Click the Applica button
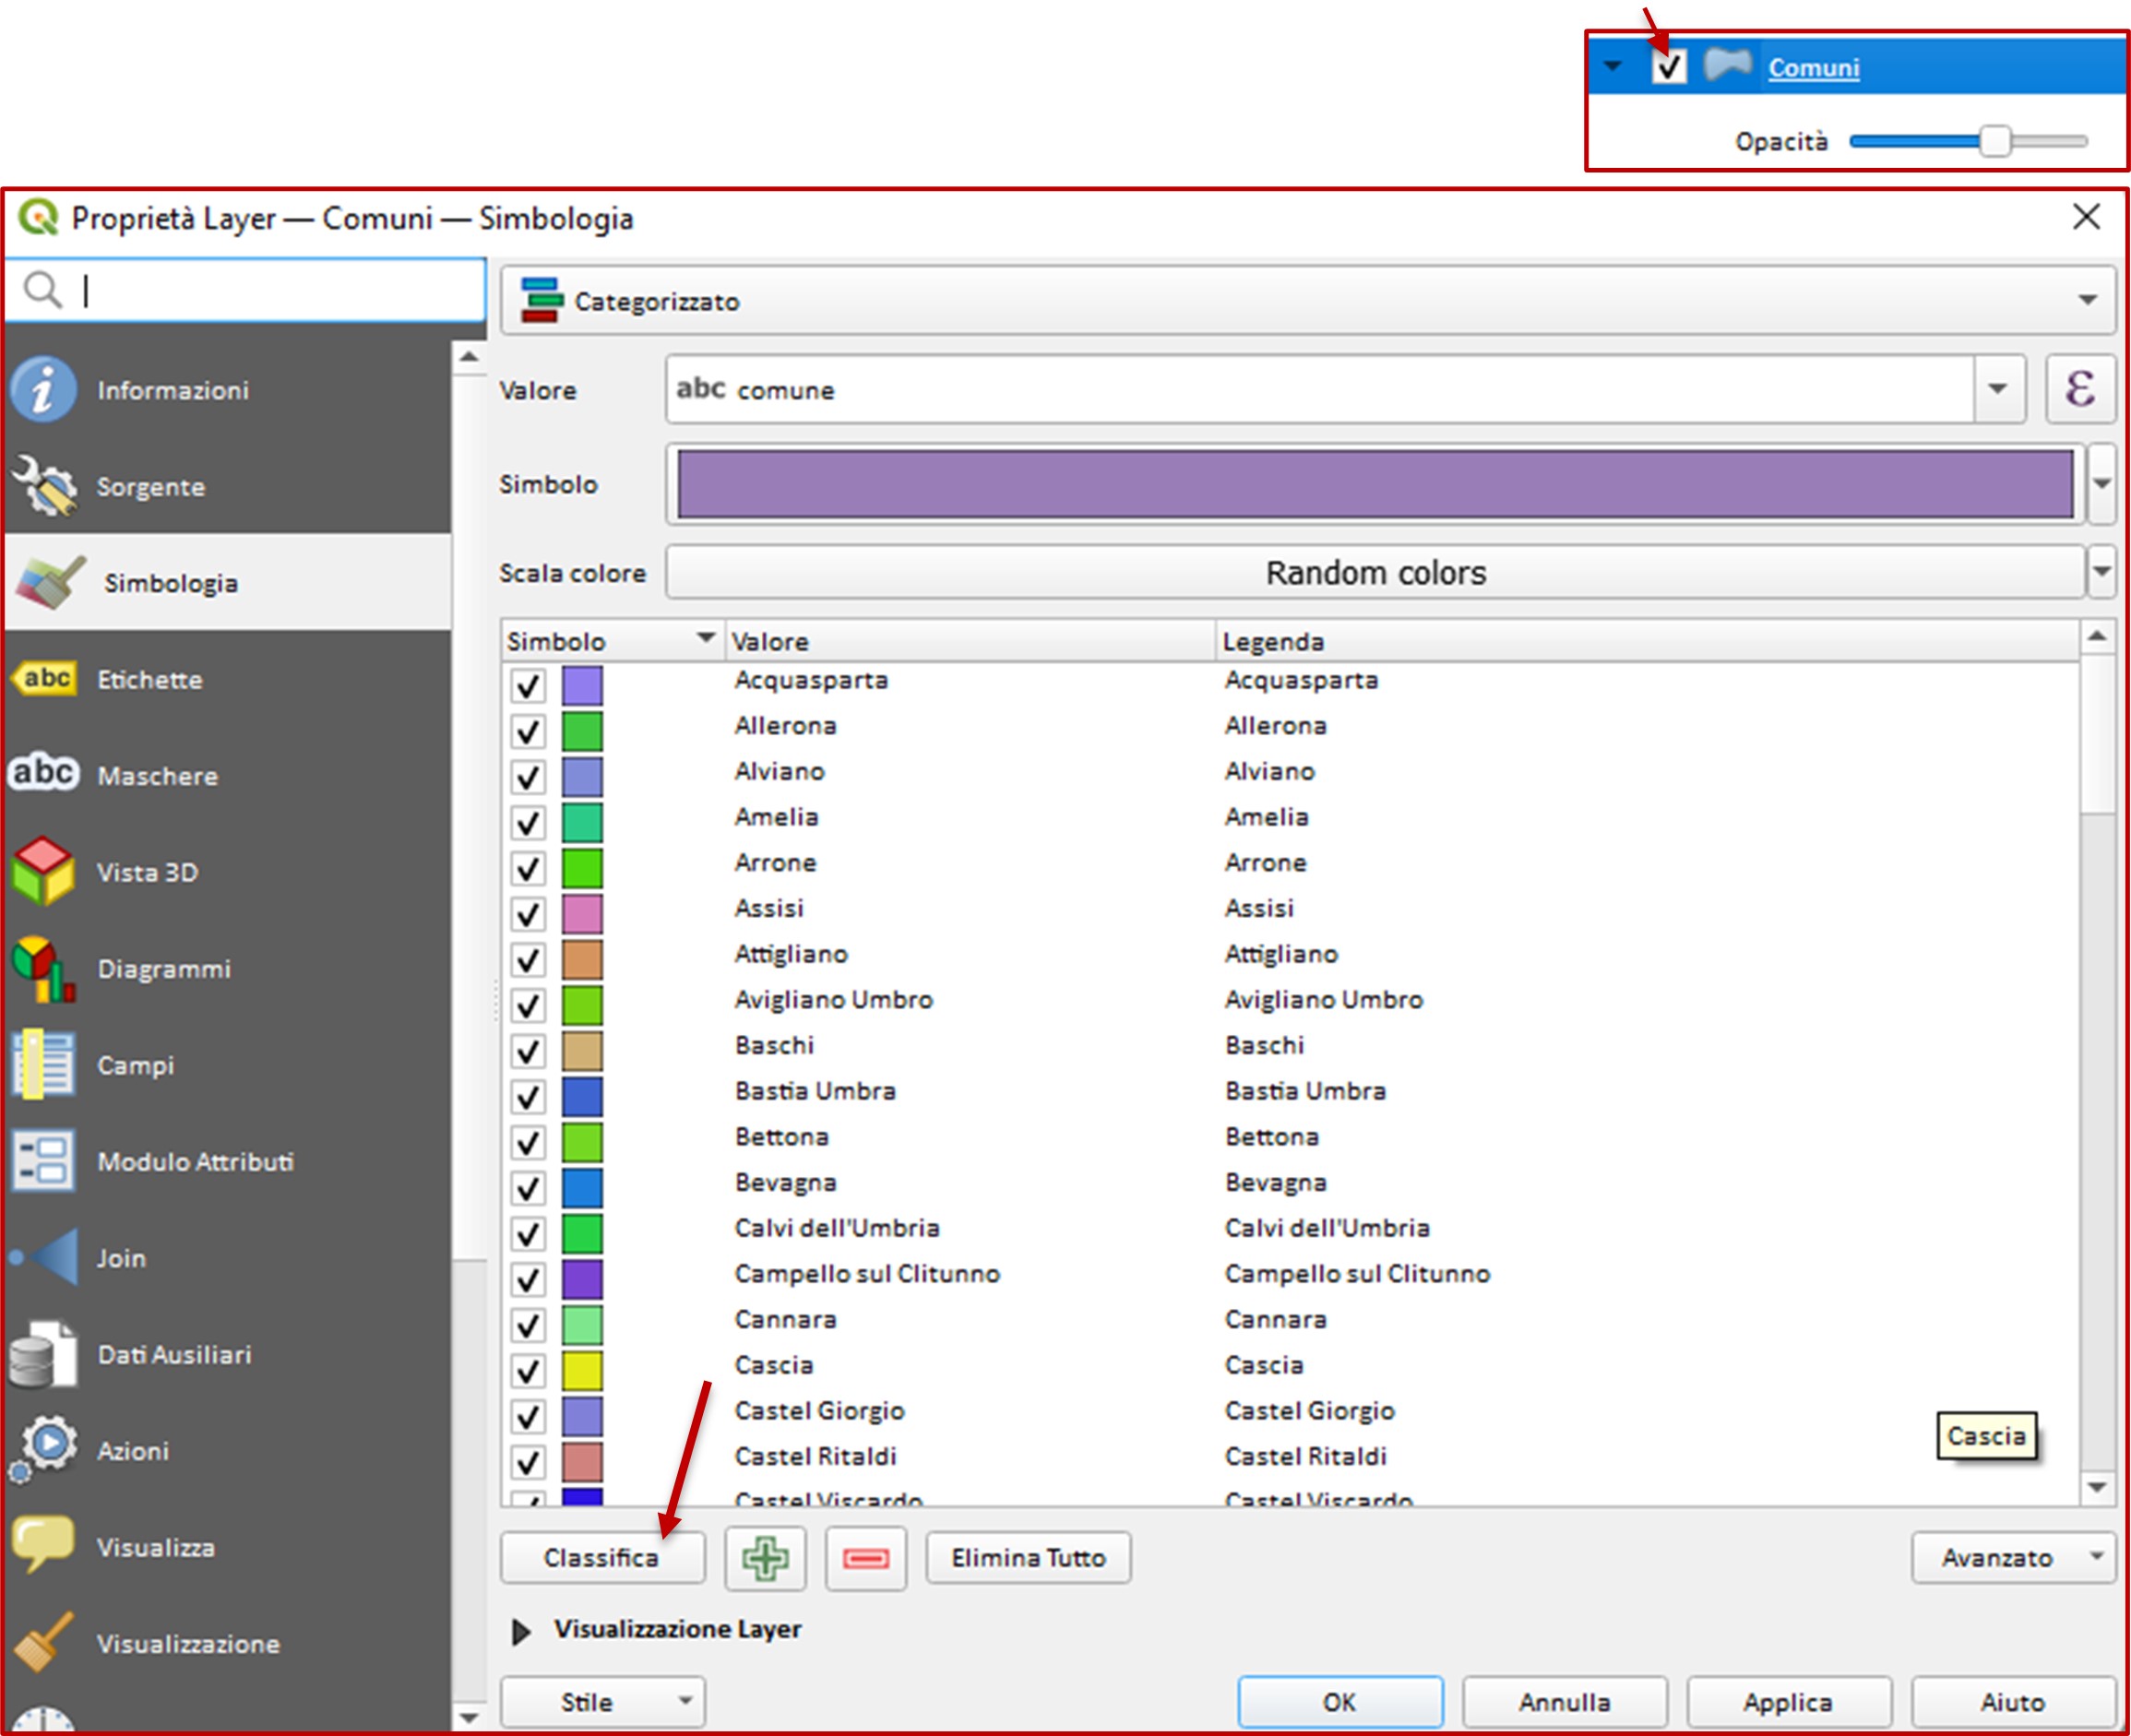This screenshot has width=2131, height=1736. tap(1788, 1702)
